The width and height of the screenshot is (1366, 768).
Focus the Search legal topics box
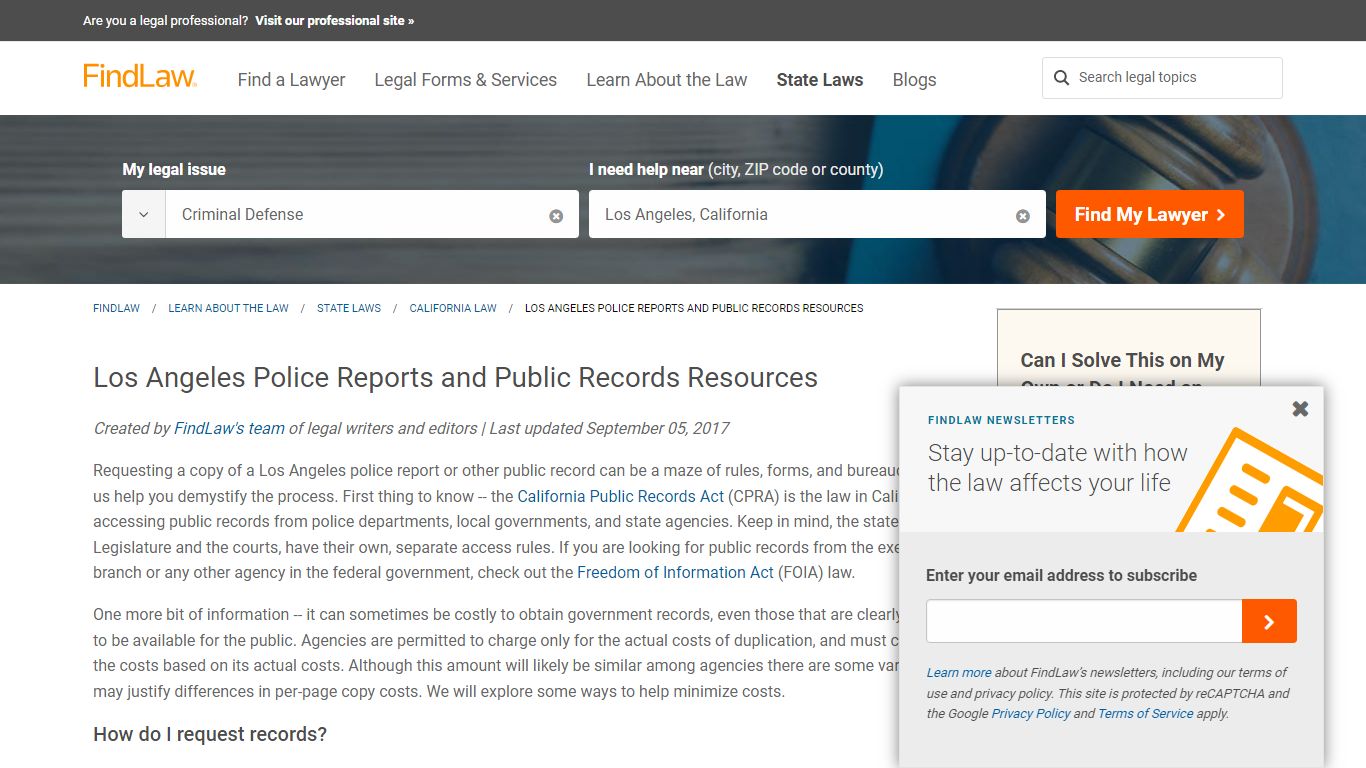[1162, 78]
